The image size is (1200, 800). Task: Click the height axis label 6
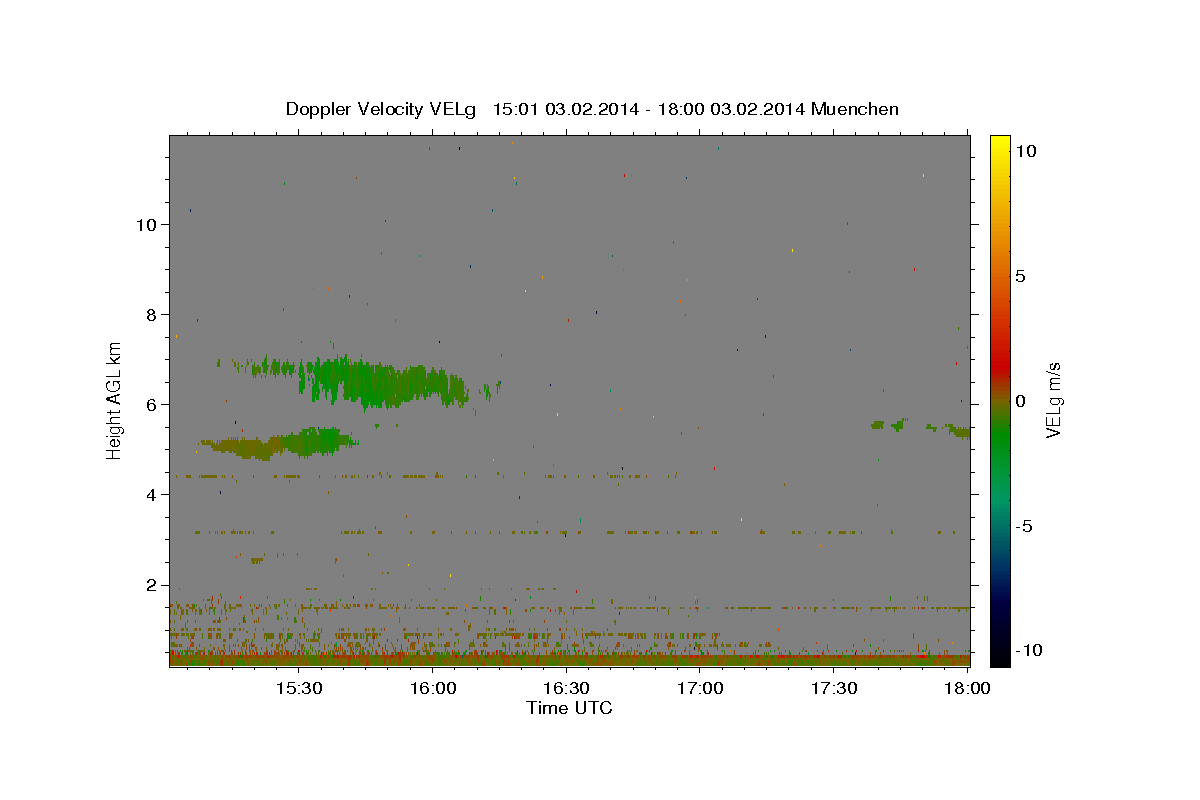click(153, 405)
